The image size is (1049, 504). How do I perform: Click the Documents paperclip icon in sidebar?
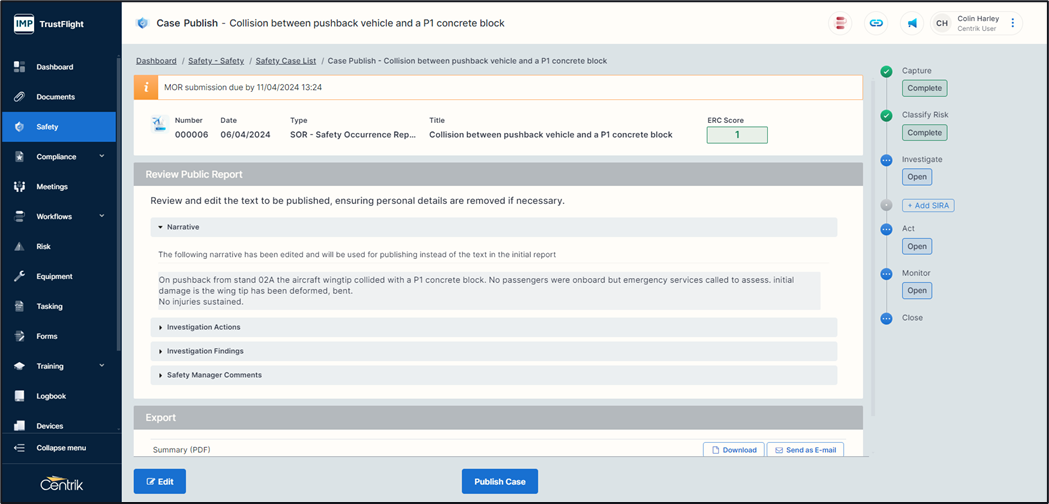click(x=19, y=97)
